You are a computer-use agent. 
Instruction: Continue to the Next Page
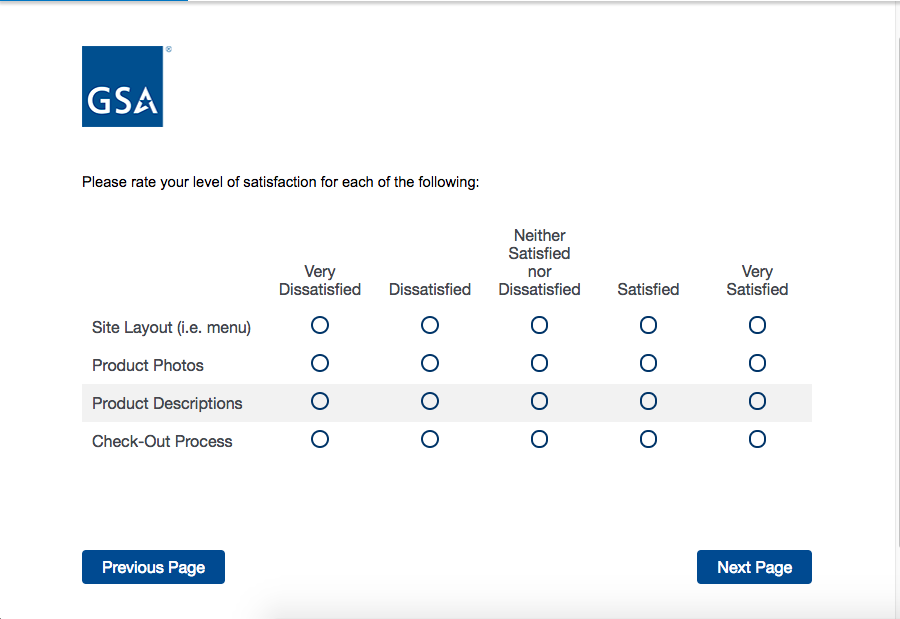(754, 567)
